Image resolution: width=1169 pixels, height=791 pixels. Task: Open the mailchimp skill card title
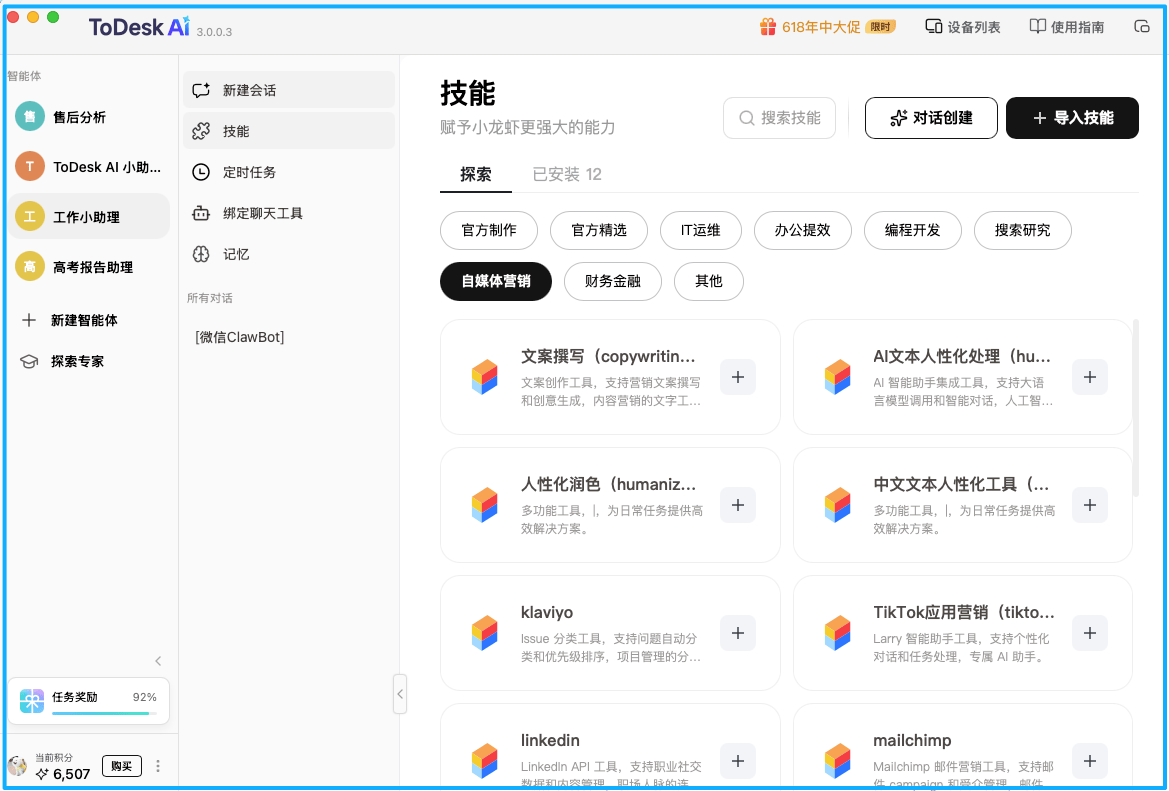coord(912,740)
